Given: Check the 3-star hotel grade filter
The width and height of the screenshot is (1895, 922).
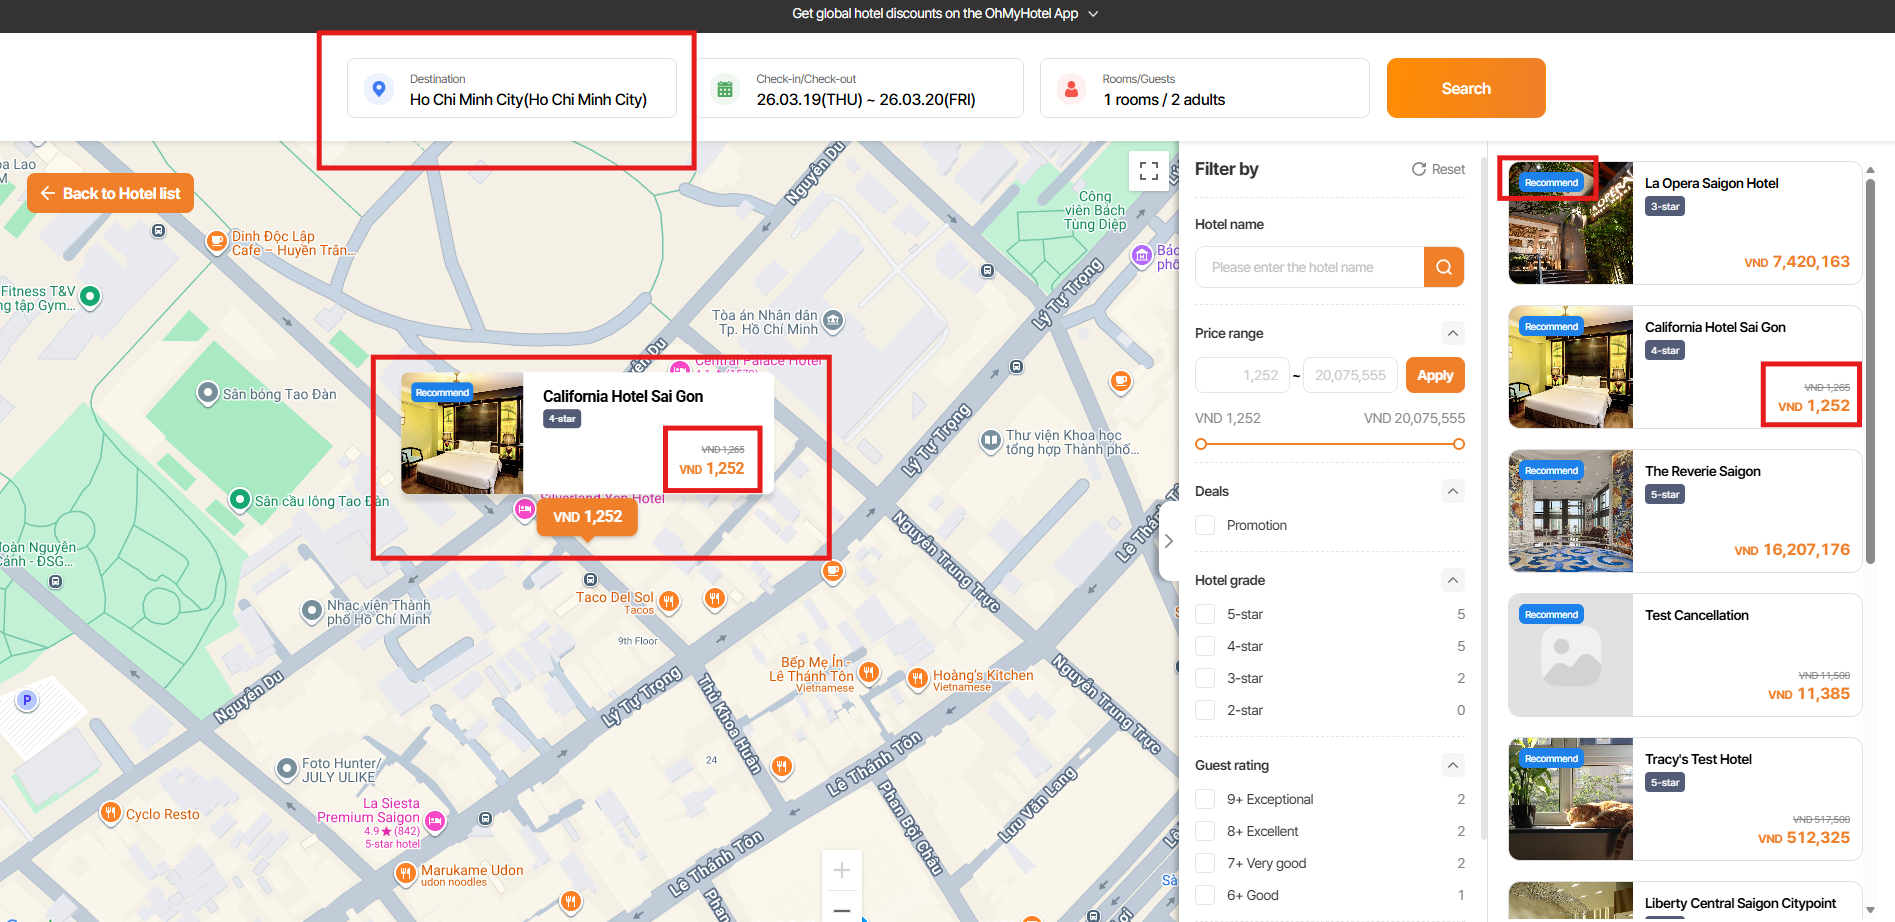Looking at the screenshot, I should pos(1205,678).
